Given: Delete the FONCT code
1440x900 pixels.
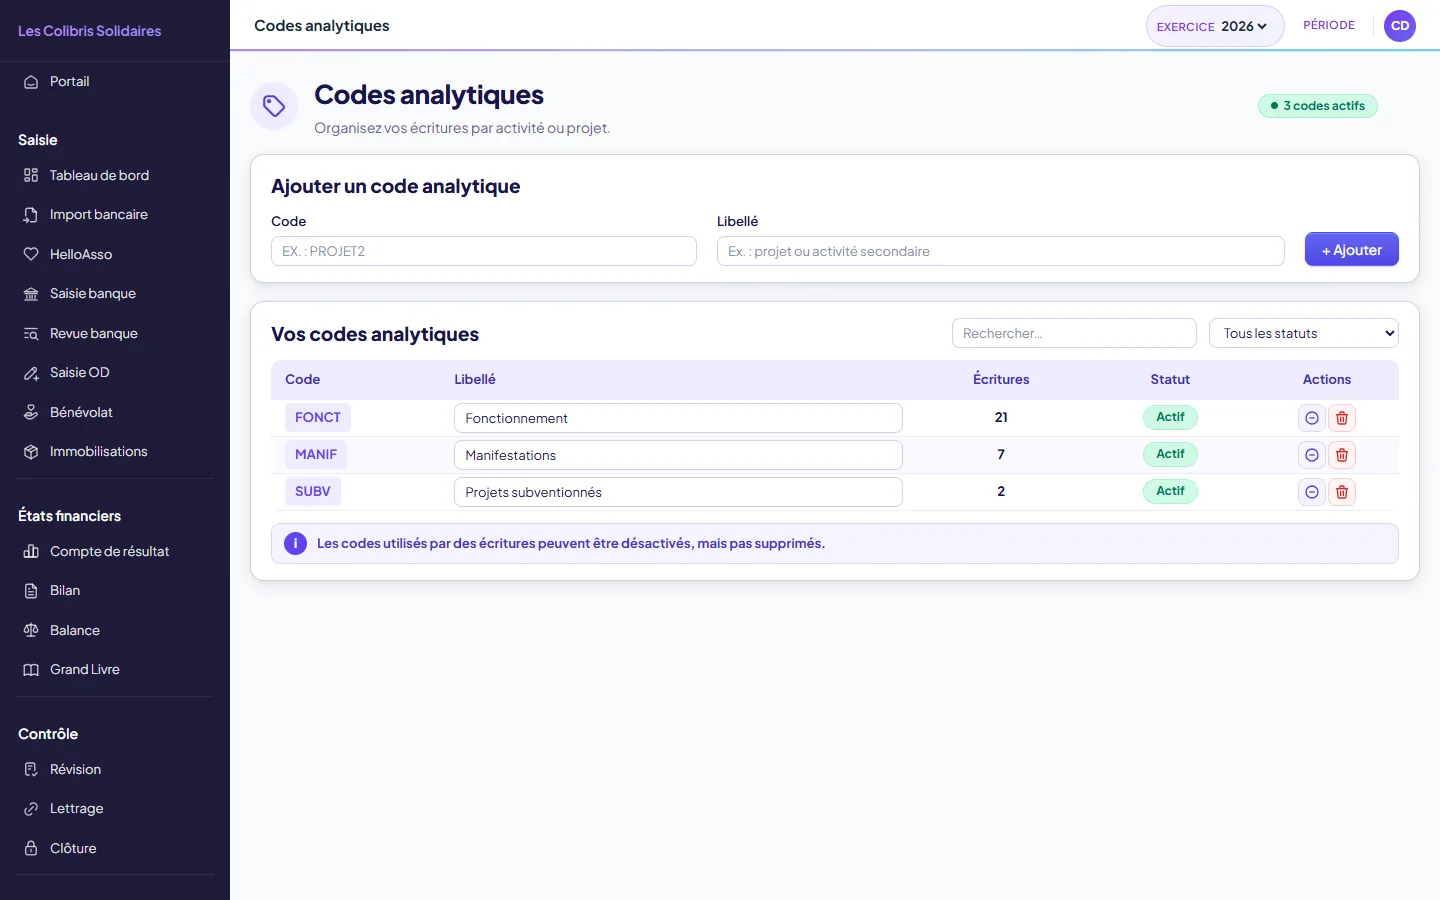Looking at the screenshot, I should click(x=1342, y=418).
